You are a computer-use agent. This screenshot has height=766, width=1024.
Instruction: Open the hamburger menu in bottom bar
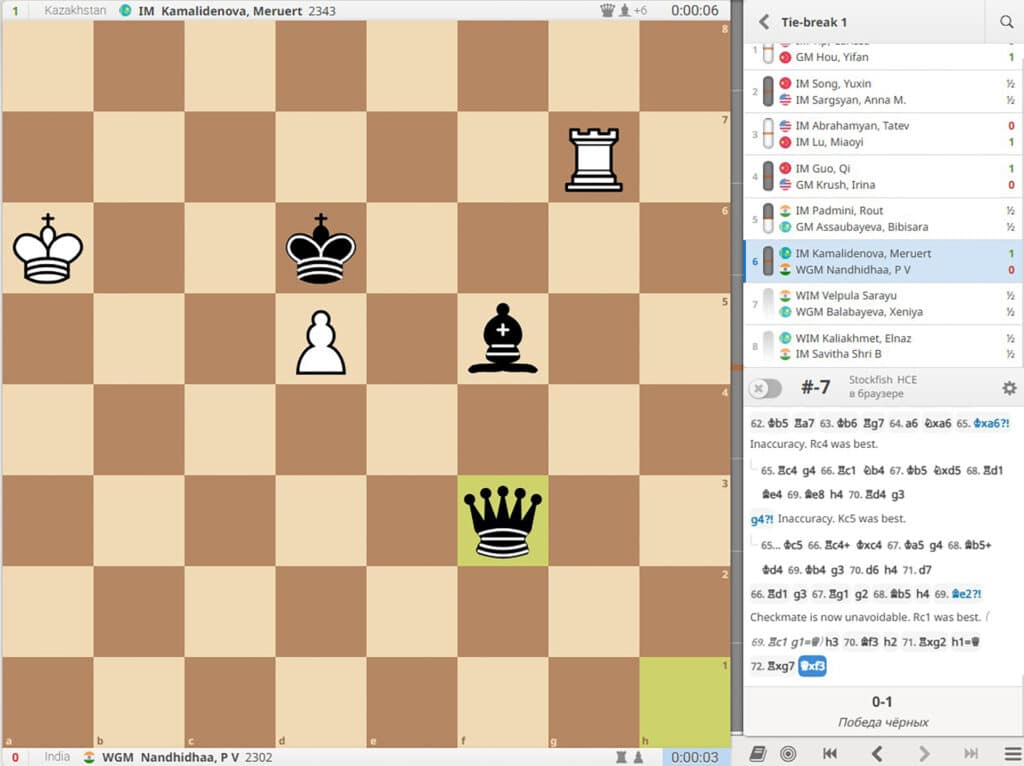[1011, 753]
